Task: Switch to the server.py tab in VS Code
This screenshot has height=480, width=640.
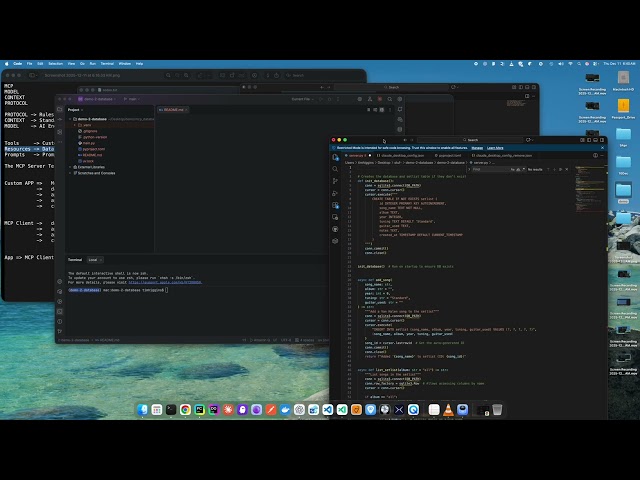Action: [x=356, y=156]
